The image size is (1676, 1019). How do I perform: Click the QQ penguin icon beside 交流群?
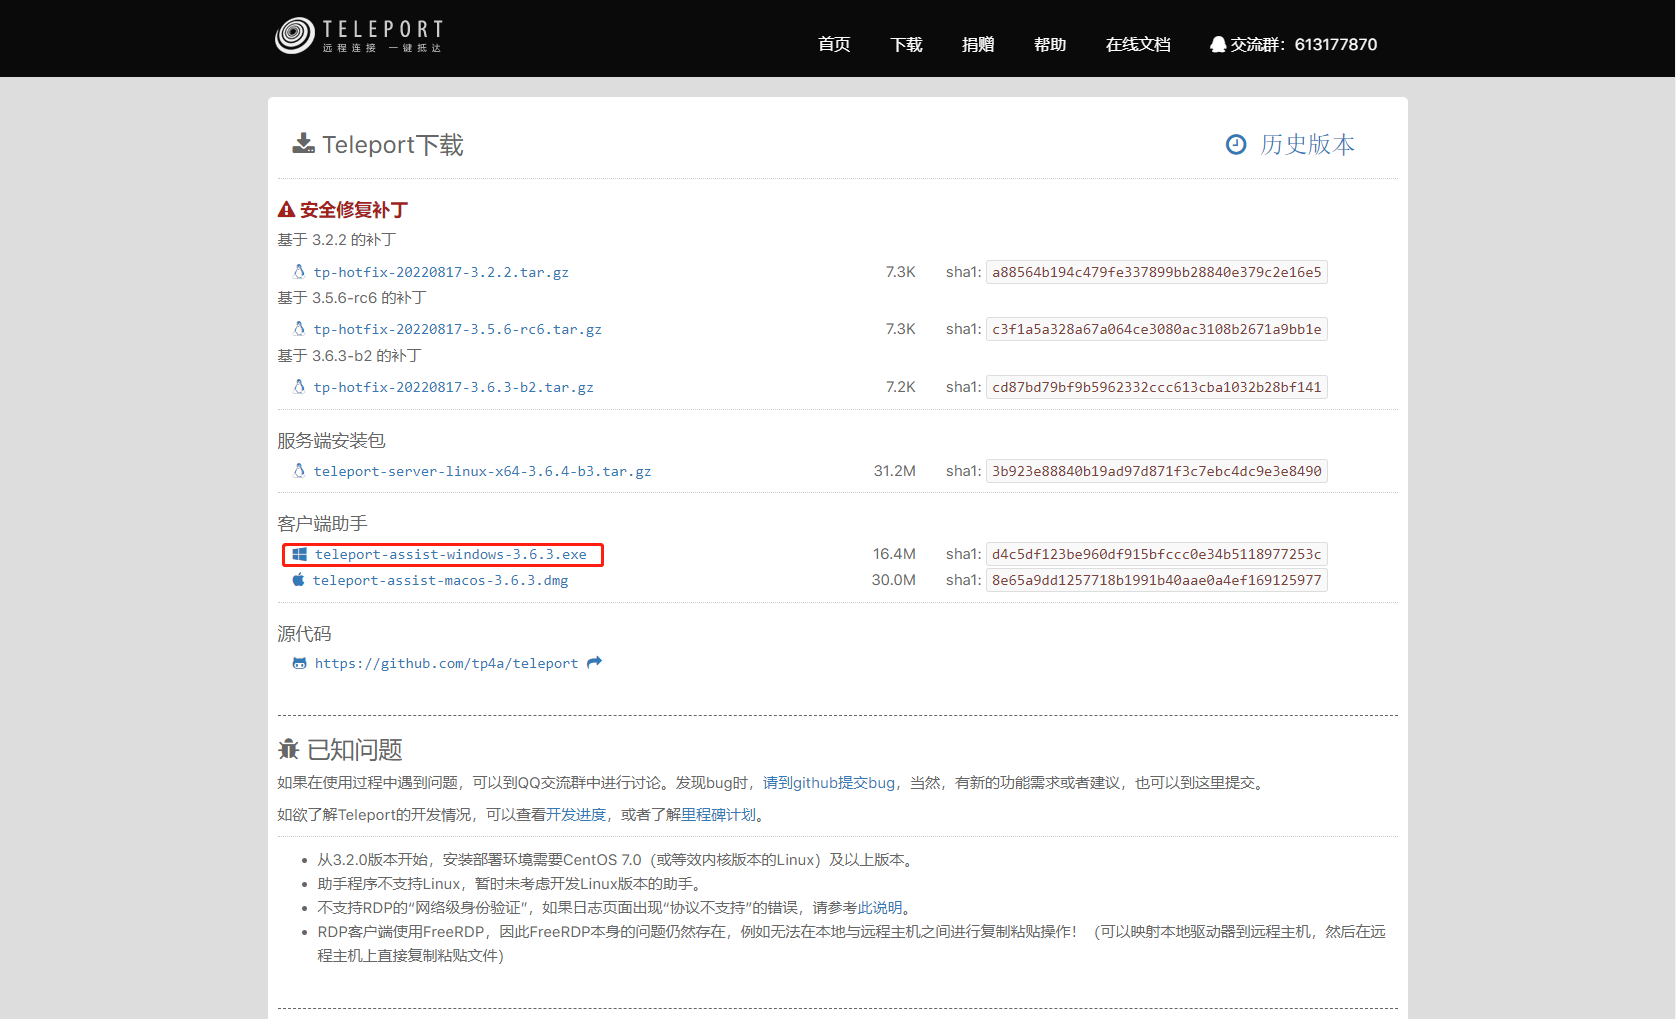tap(1218, 44)
